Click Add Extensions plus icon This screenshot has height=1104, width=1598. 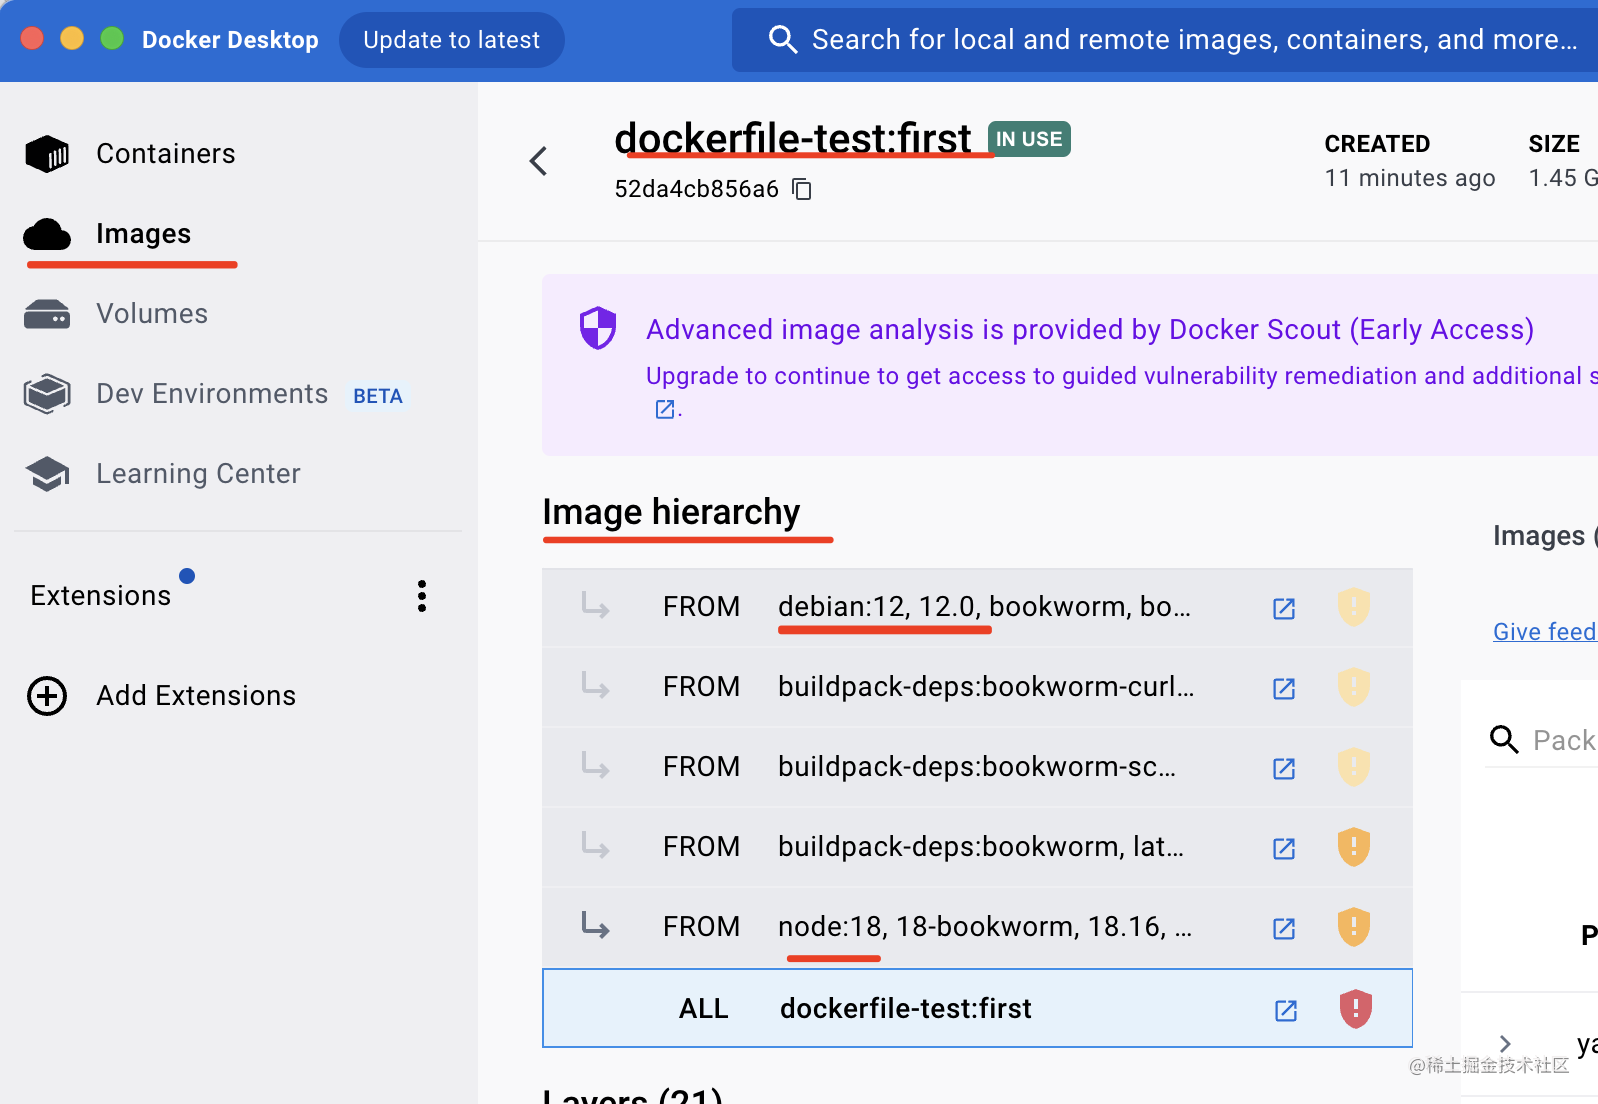click(47, 696)
